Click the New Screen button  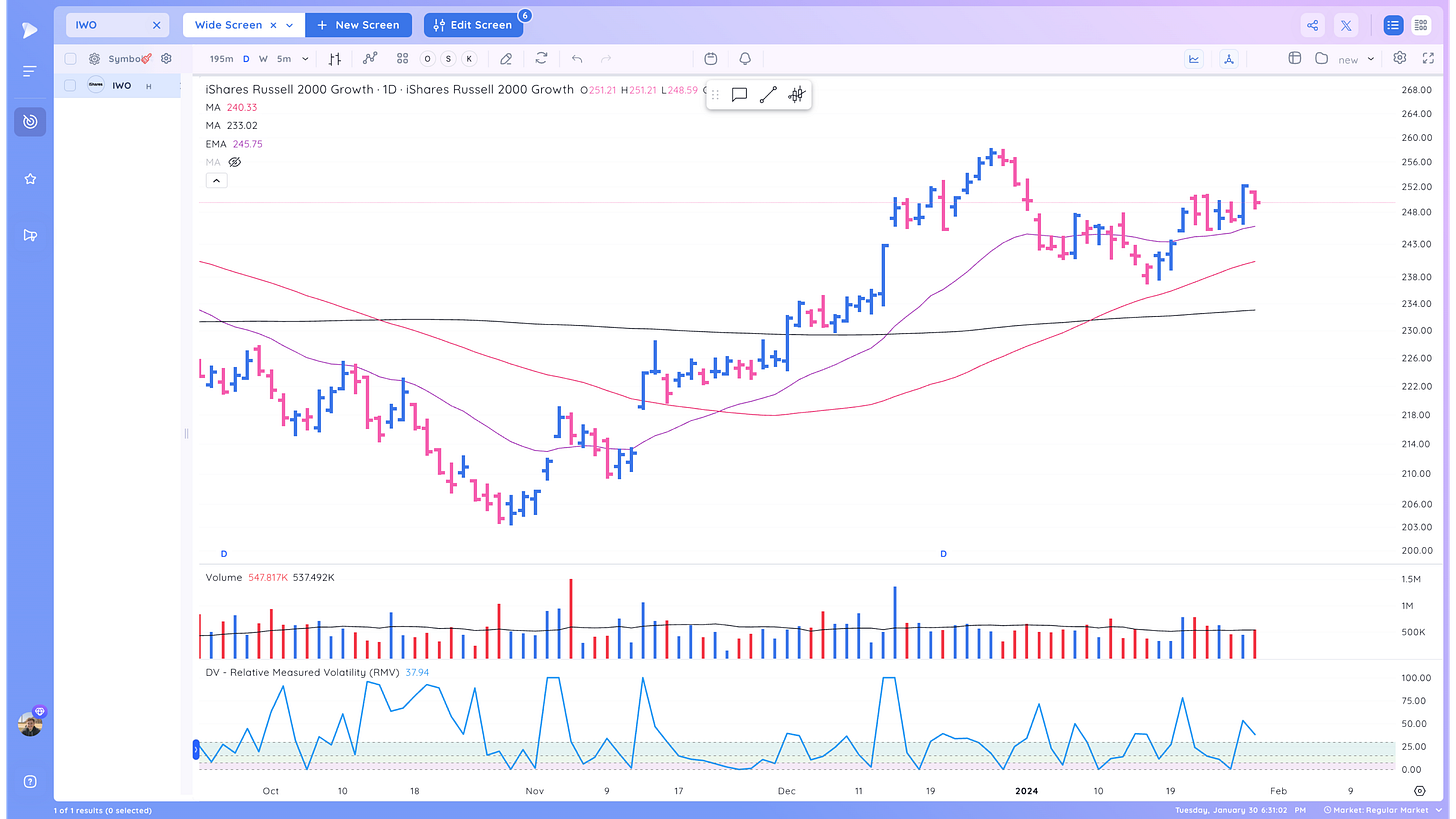[358, 25]
